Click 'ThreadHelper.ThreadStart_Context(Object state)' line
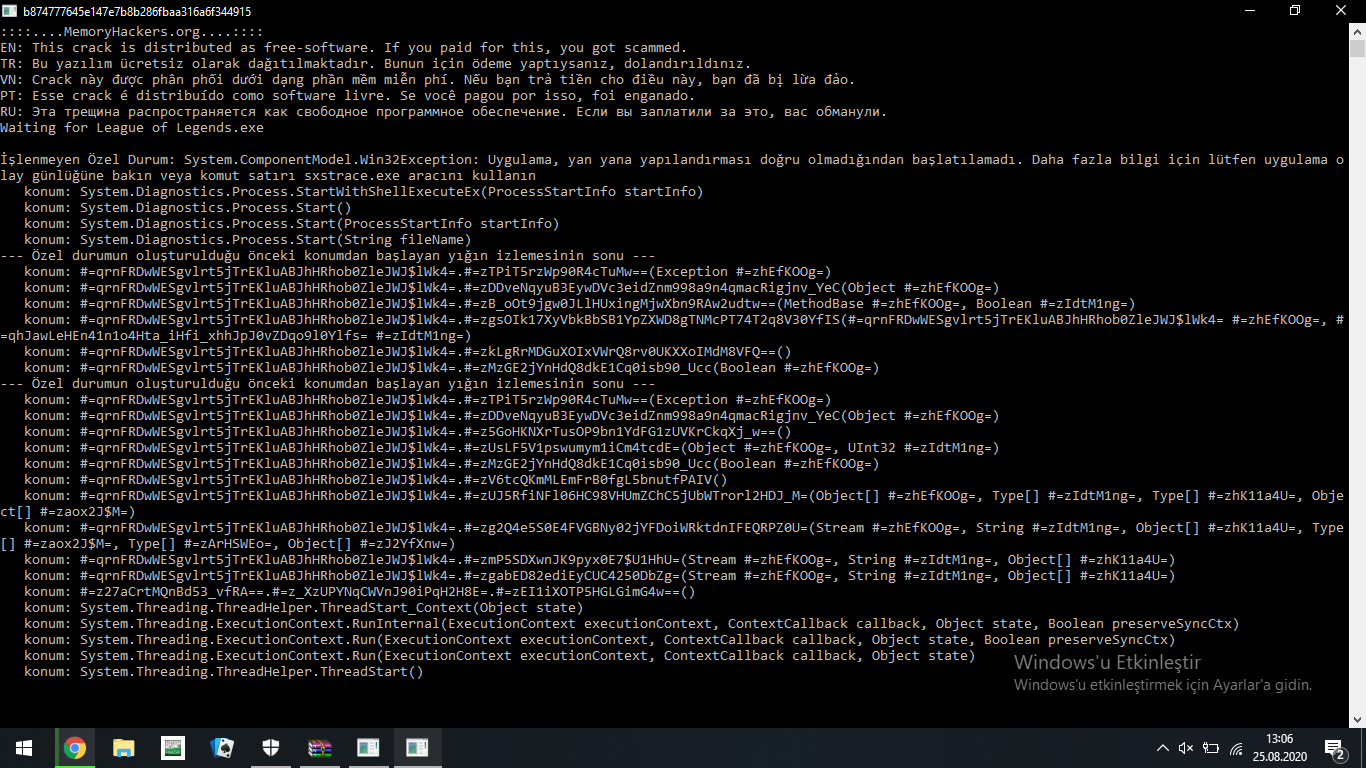This screenshot has height=768, width=1366. pyautogui.click(x=304, y=608)
